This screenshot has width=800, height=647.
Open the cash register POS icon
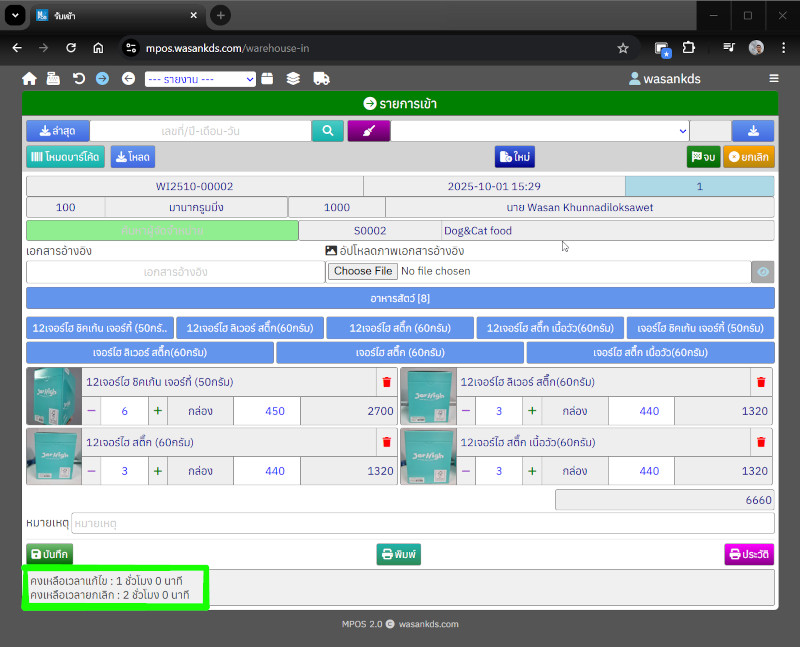[53, 78]
